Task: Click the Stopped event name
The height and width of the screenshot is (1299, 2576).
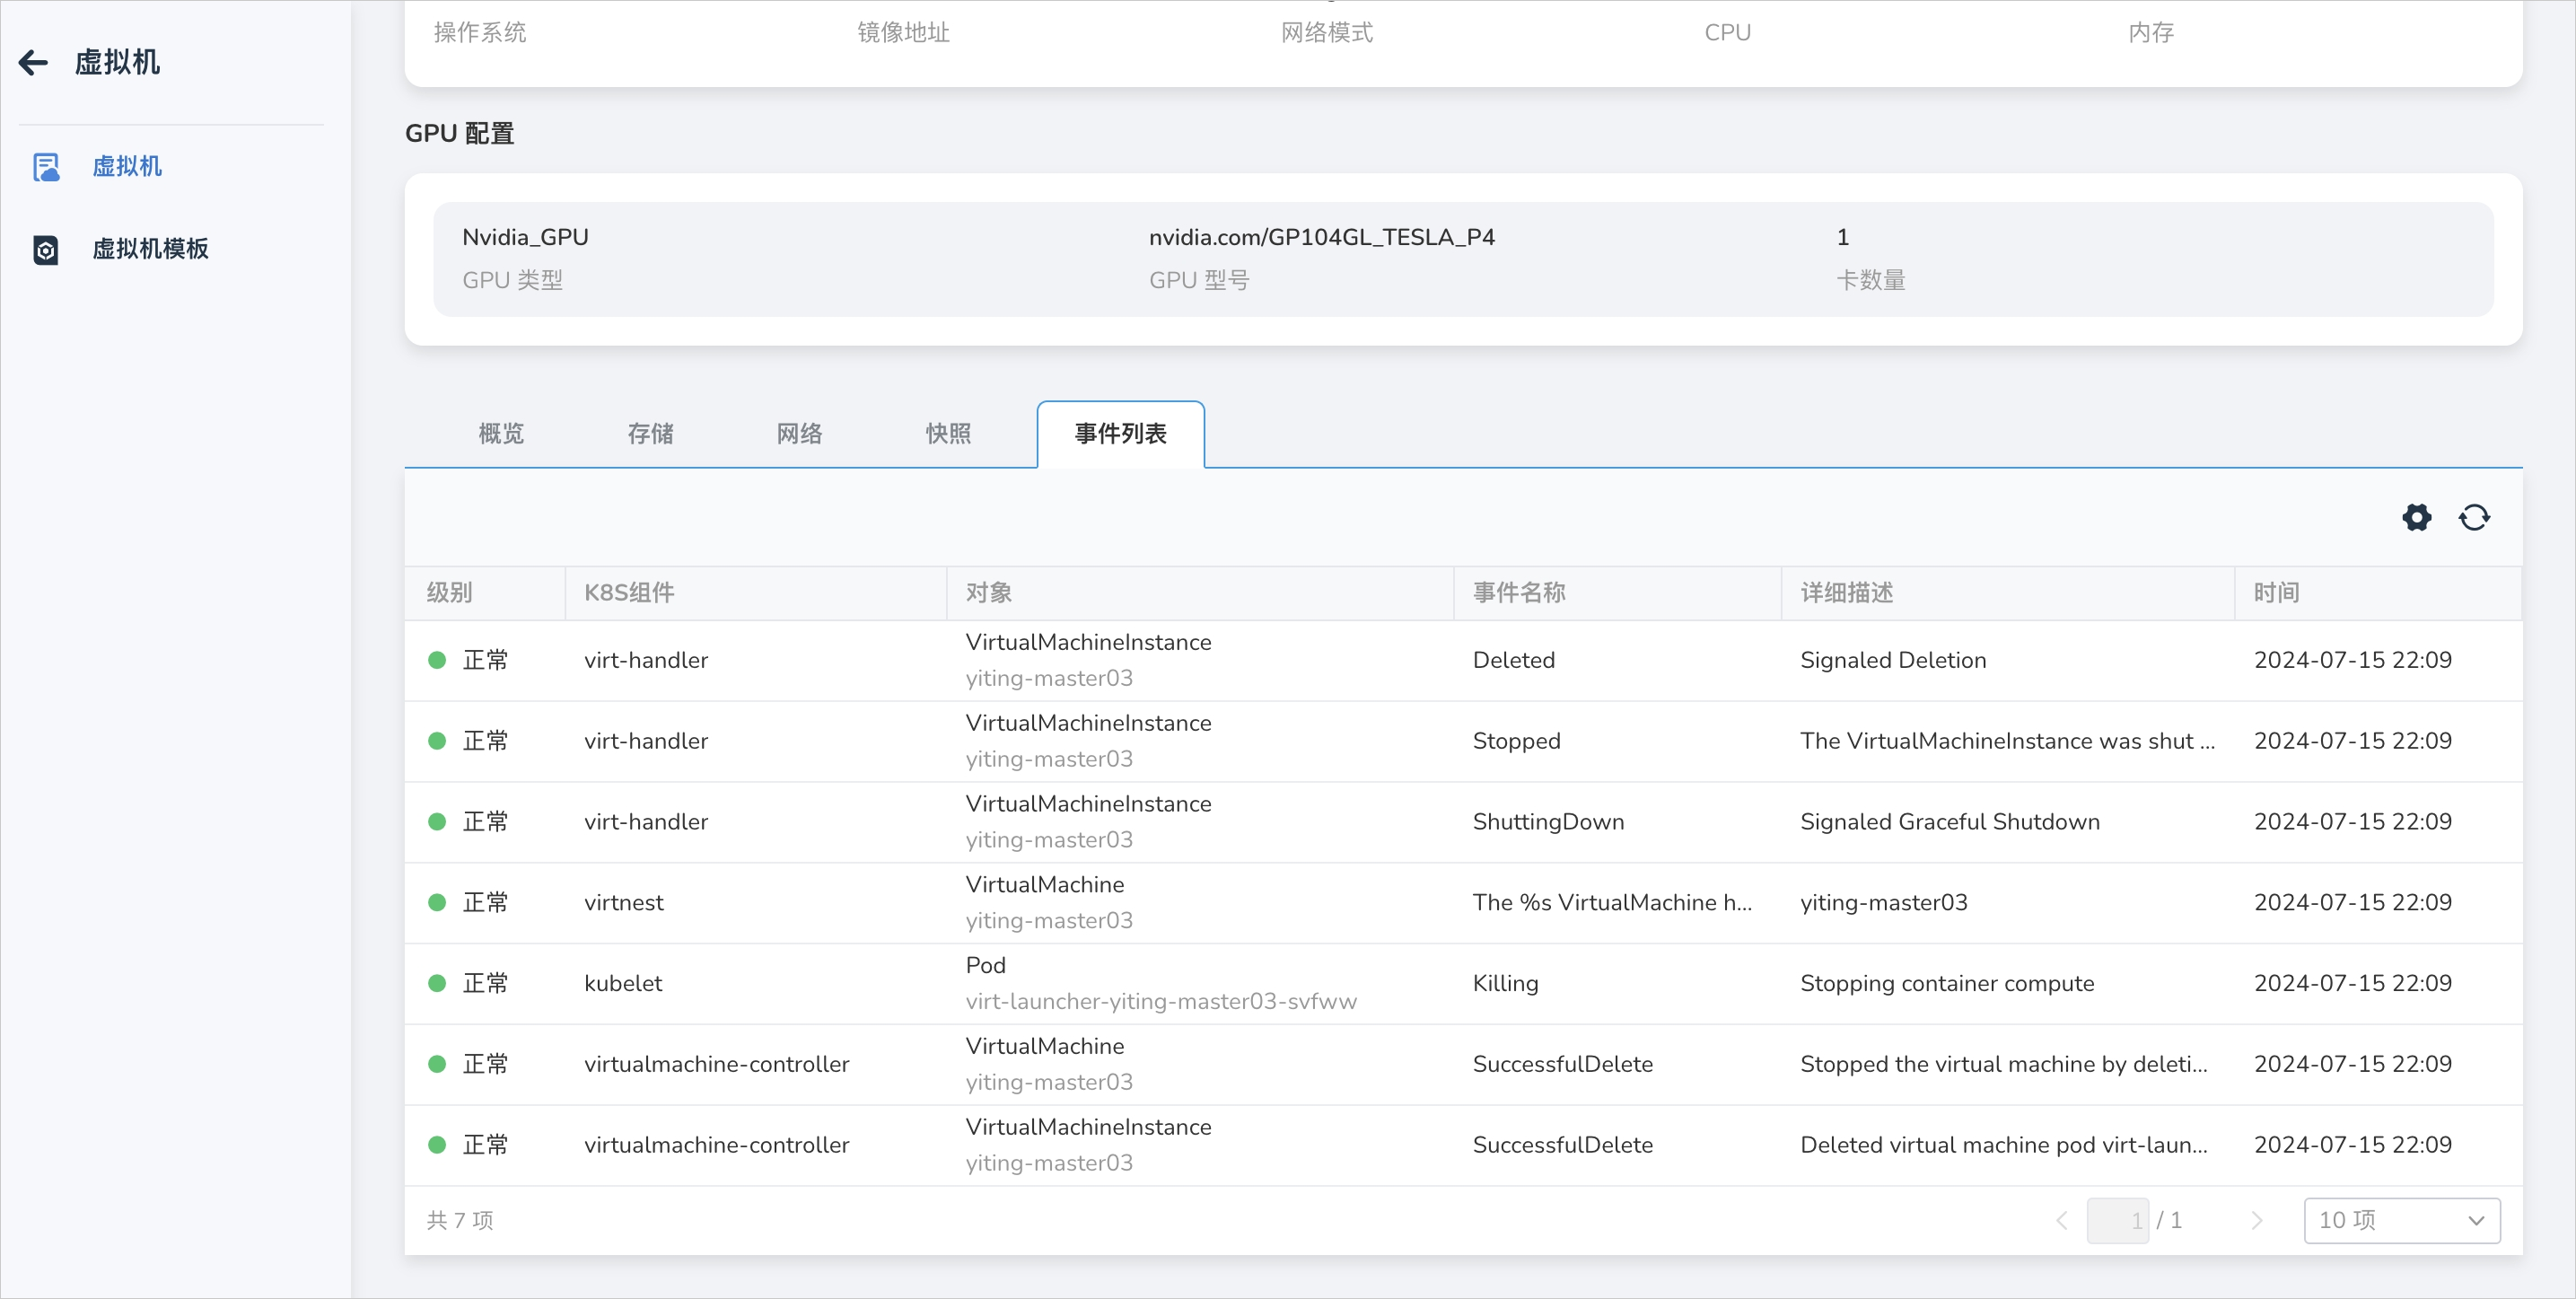Action: click(x=1516, y=741)
